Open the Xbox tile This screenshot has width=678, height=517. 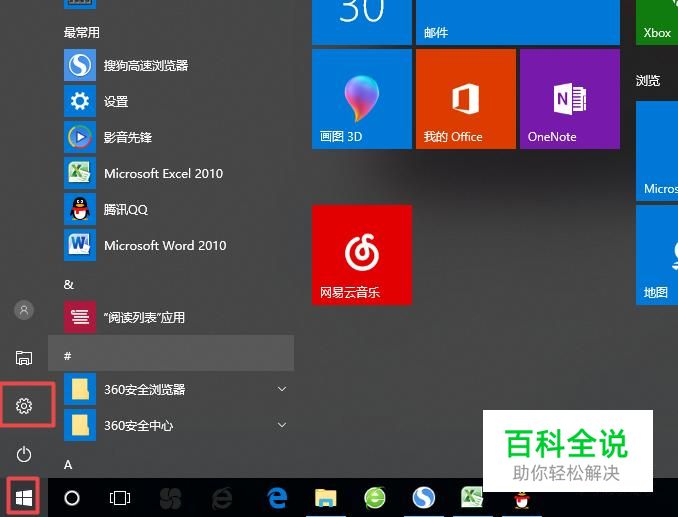pos(657,22)
